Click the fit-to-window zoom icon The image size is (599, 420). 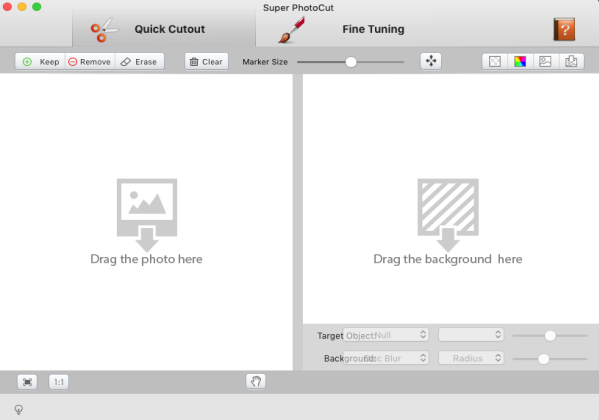(28, 382)
